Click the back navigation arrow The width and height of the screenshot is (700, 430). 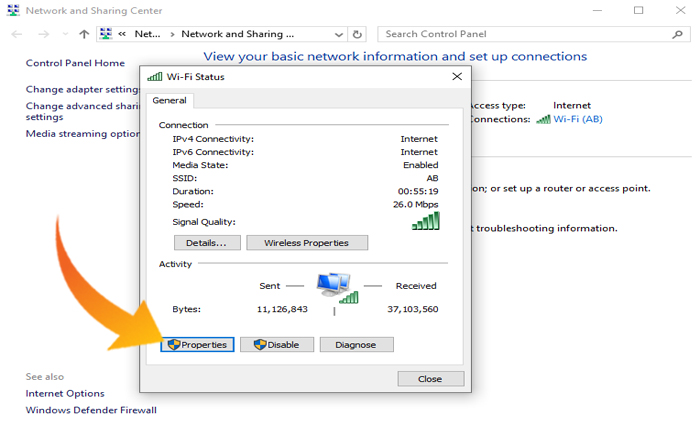click(16, 34)
